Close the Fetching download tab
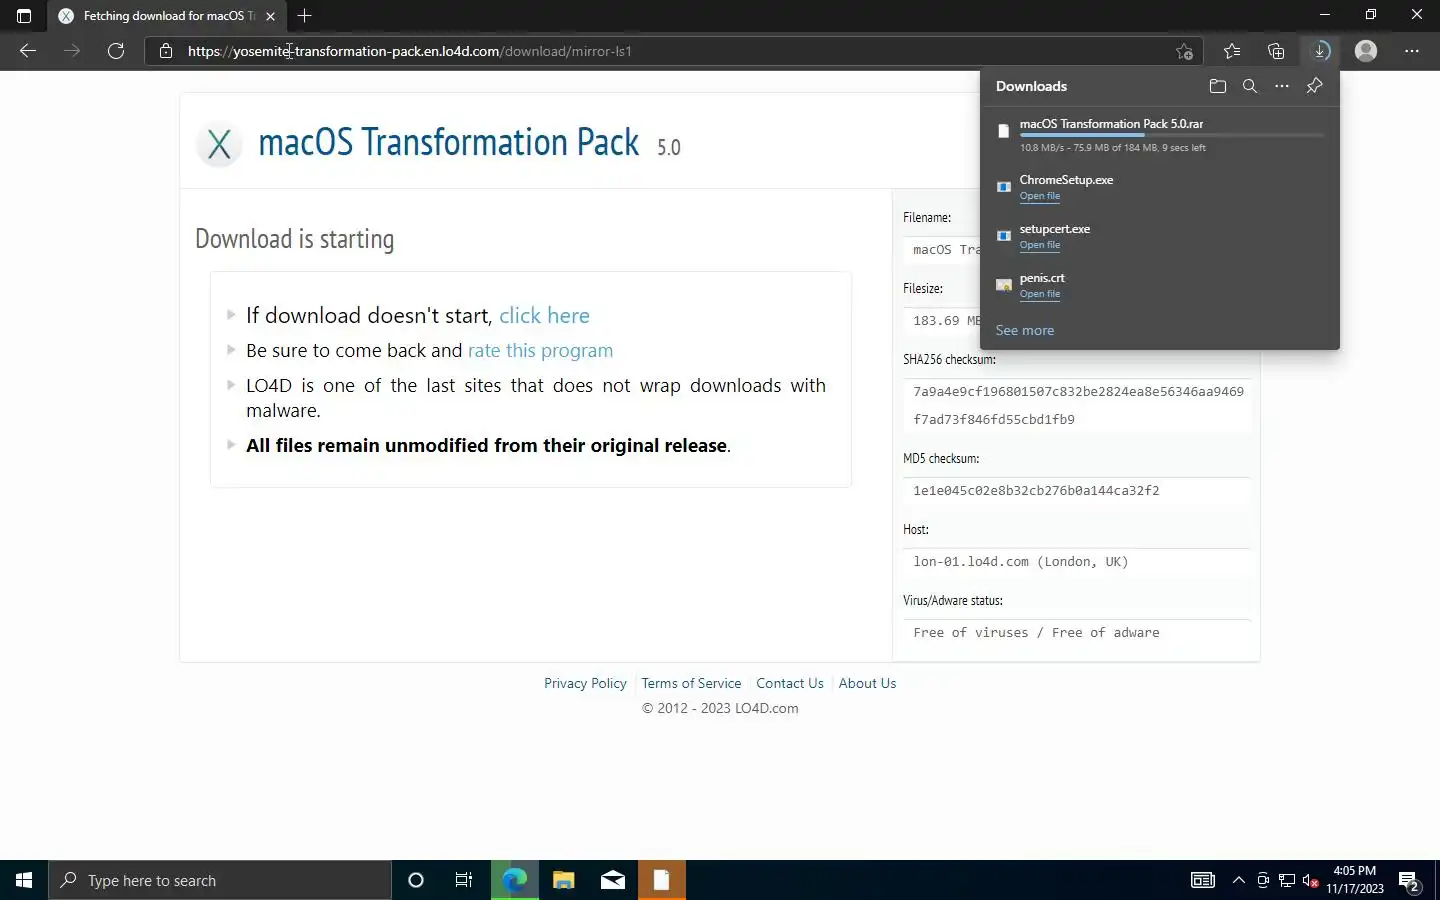The height and width of the screenshot is (900, 1440). pos(270,16)
